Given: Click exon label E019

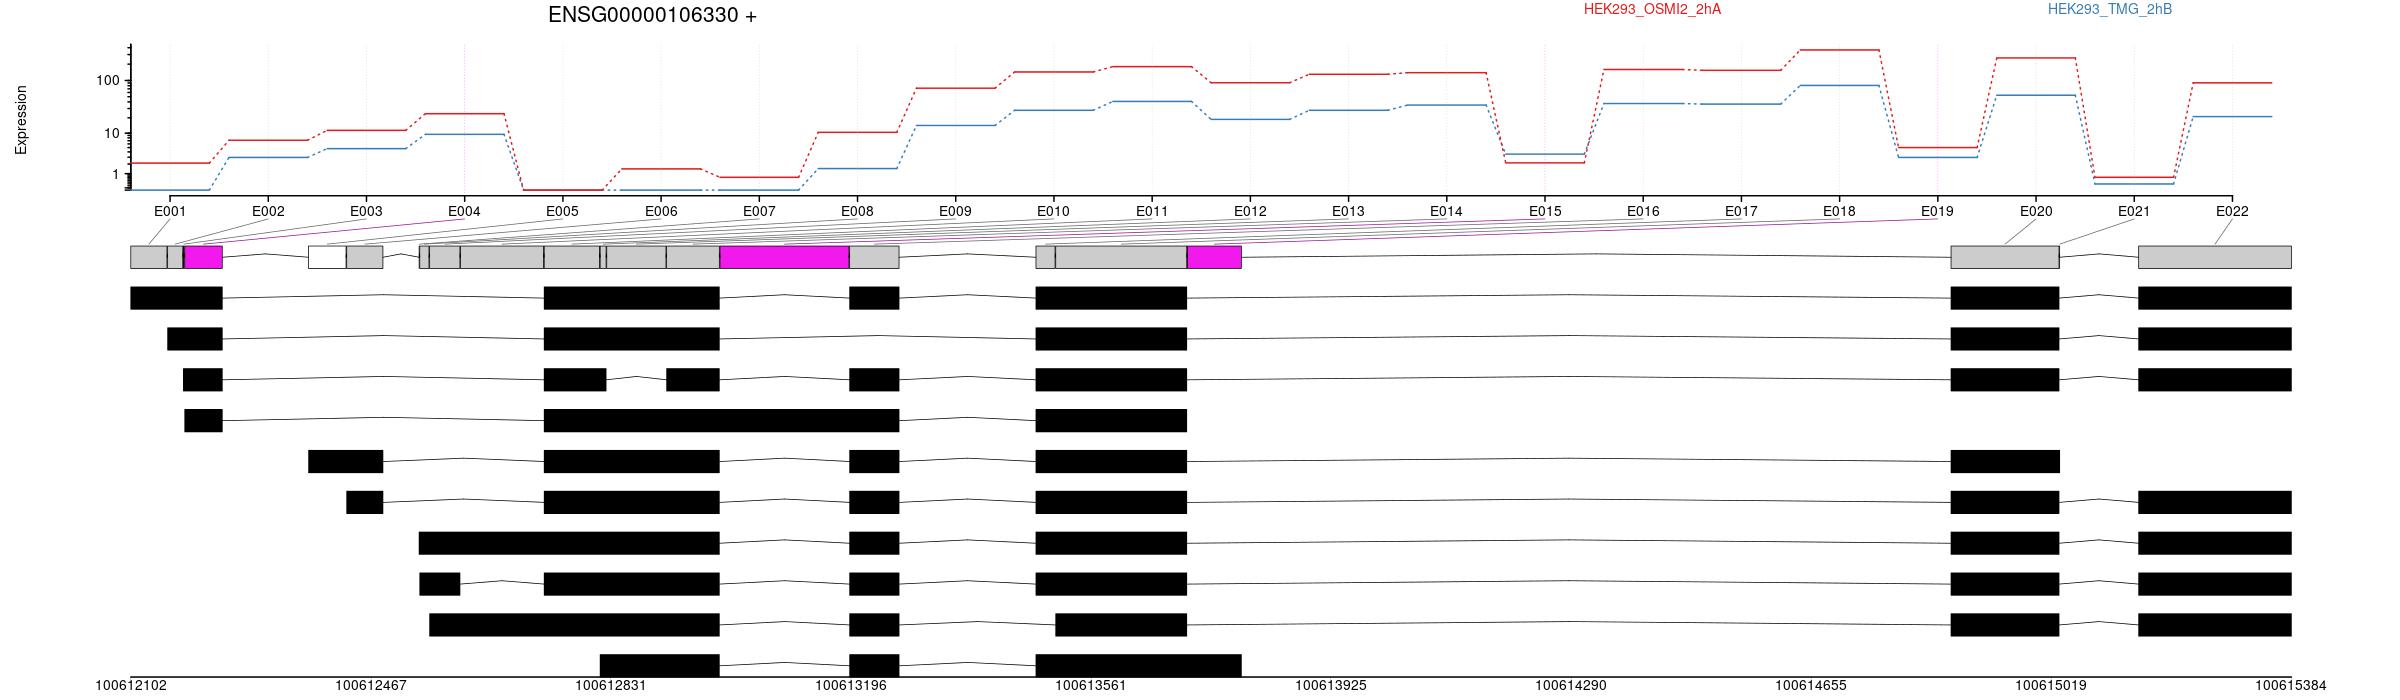Looking at the screenshot, I should coord(1937,211).
